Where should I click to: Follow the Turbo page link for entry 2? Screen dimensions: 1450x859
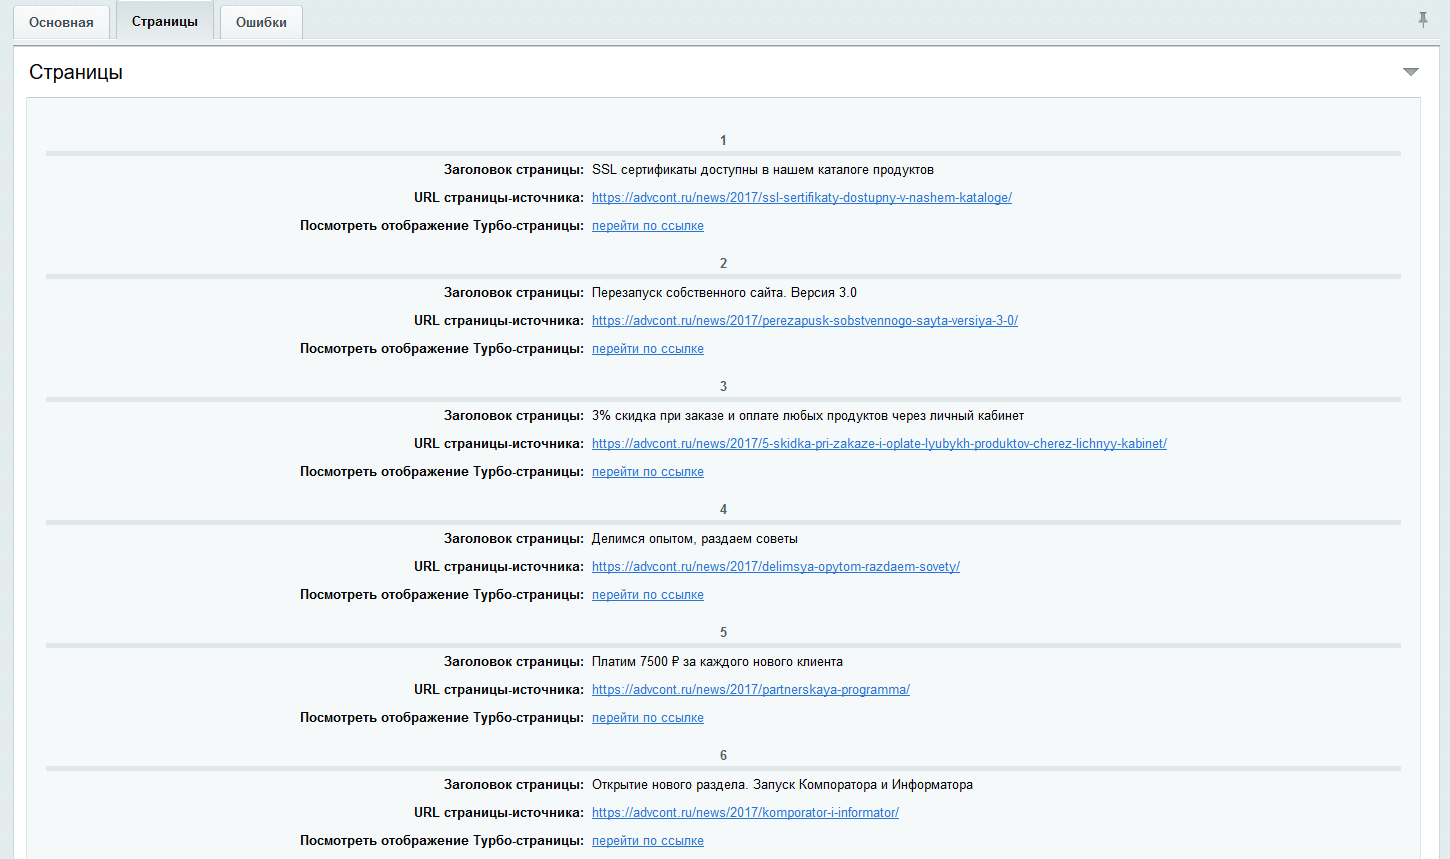[x=647, y=349]
